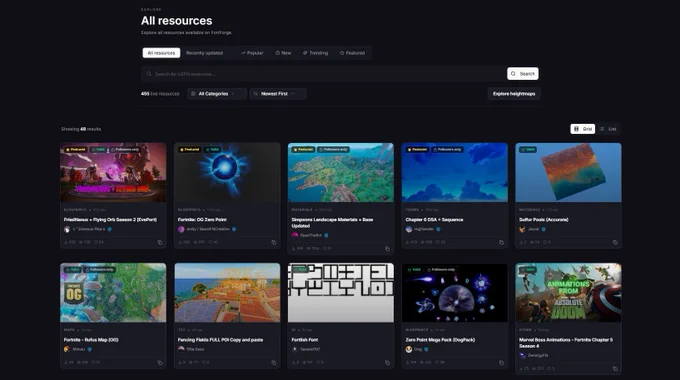Switch to the Trending tab

[x=315, y=53]
